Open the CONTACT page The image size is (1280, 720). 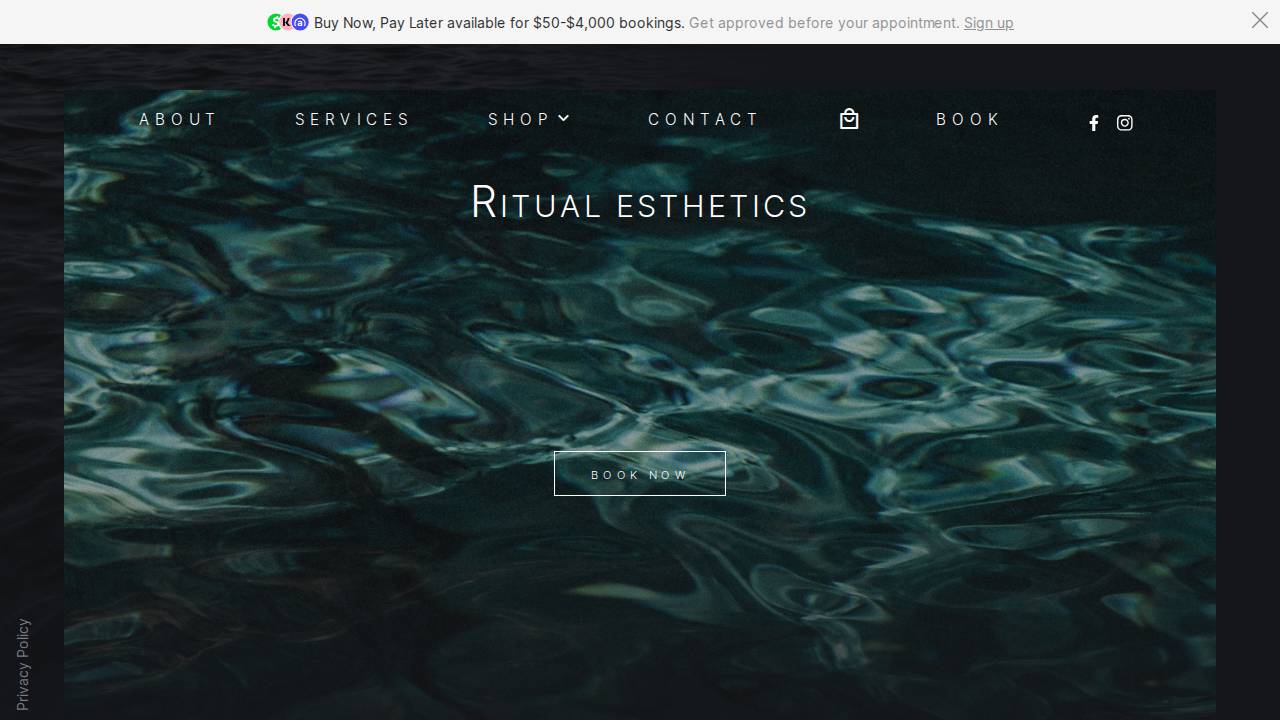point(704,119)
